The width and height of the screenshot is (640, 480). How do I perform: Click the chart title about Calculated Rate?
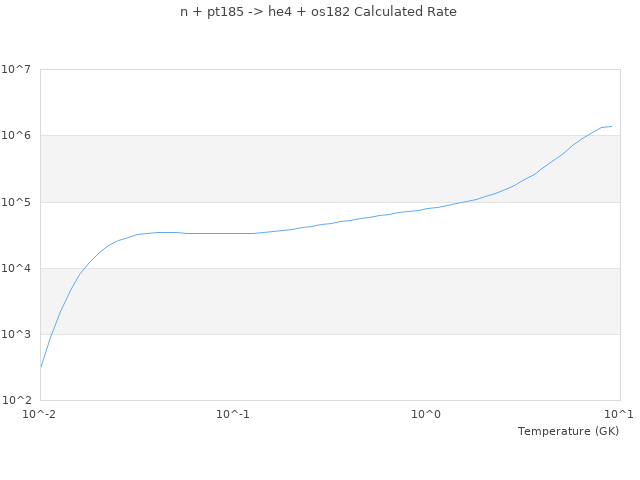[318, 12]
